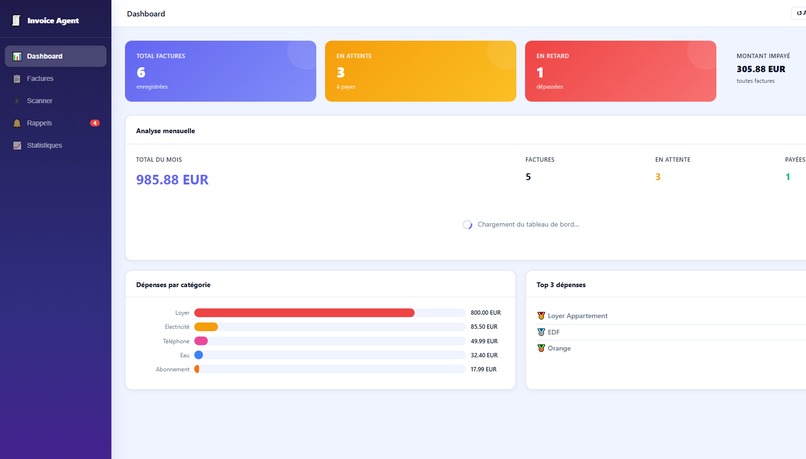Click the orange Abonnement expense bar
This screenshot has height=459, width=806.
pyautogui.click(x=197, y=369)
